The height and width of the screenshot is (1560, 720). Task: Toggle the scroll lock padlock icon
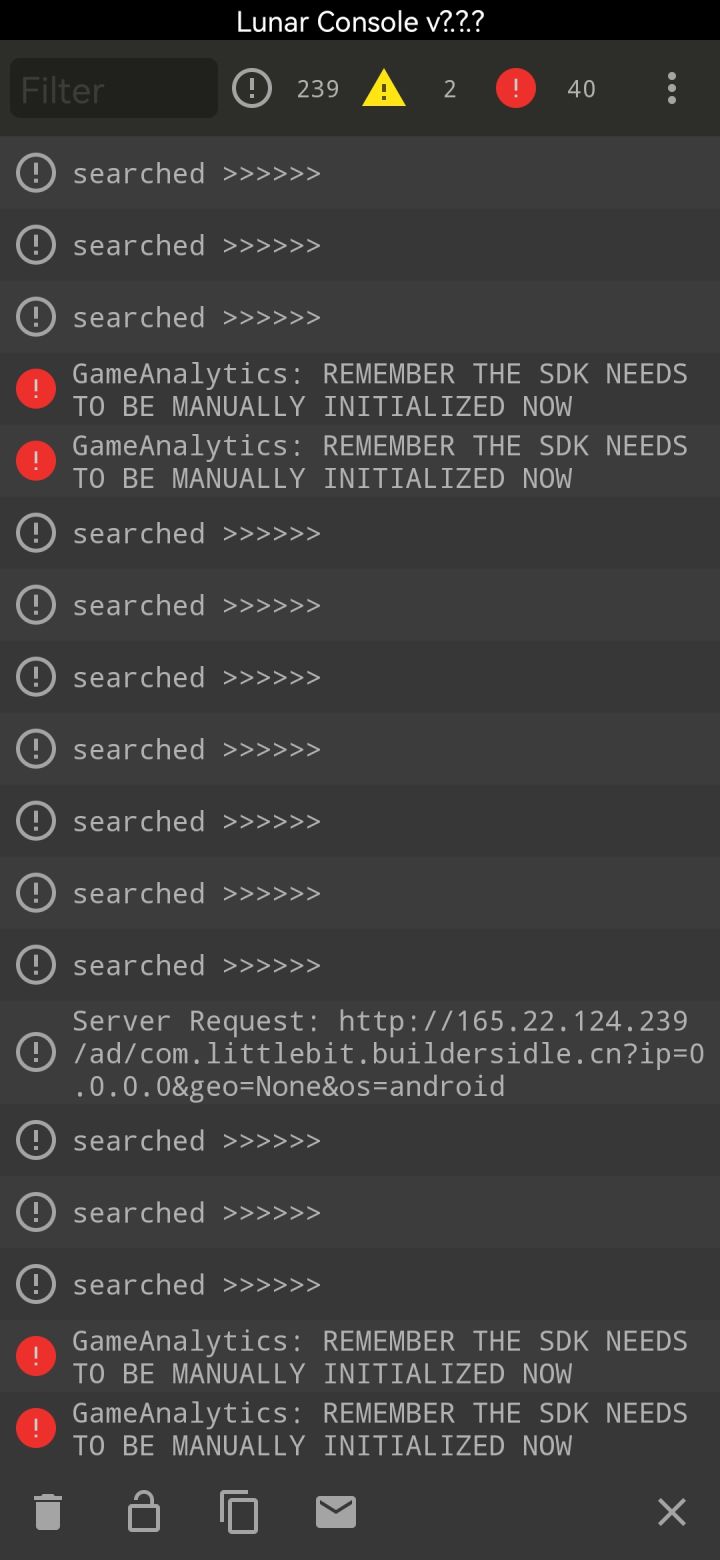144,1512
